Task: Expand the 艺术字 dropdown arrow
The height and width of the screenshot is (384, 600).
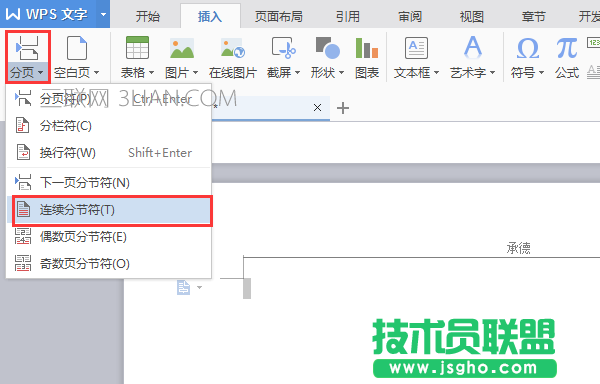Action: pos(492,72)
